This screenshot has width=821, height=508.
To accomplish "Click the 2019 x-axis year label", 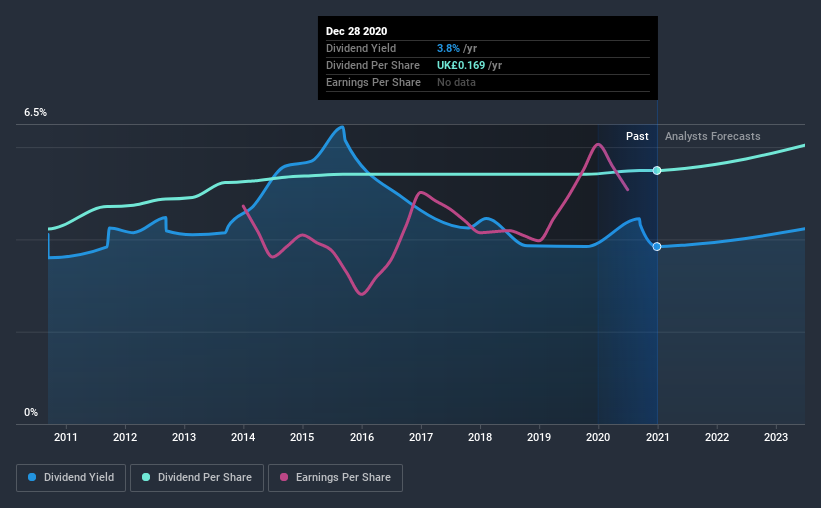I will tap(539, 437).
